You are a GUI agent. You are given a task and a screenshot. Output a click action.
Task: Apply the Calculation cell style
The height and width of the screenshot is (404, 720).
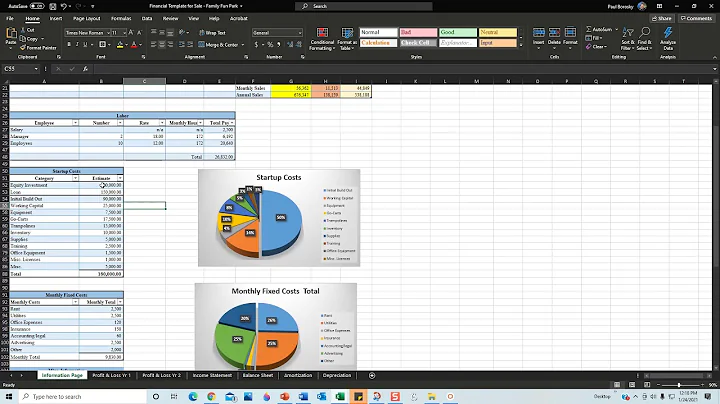(x=378, y=43)
